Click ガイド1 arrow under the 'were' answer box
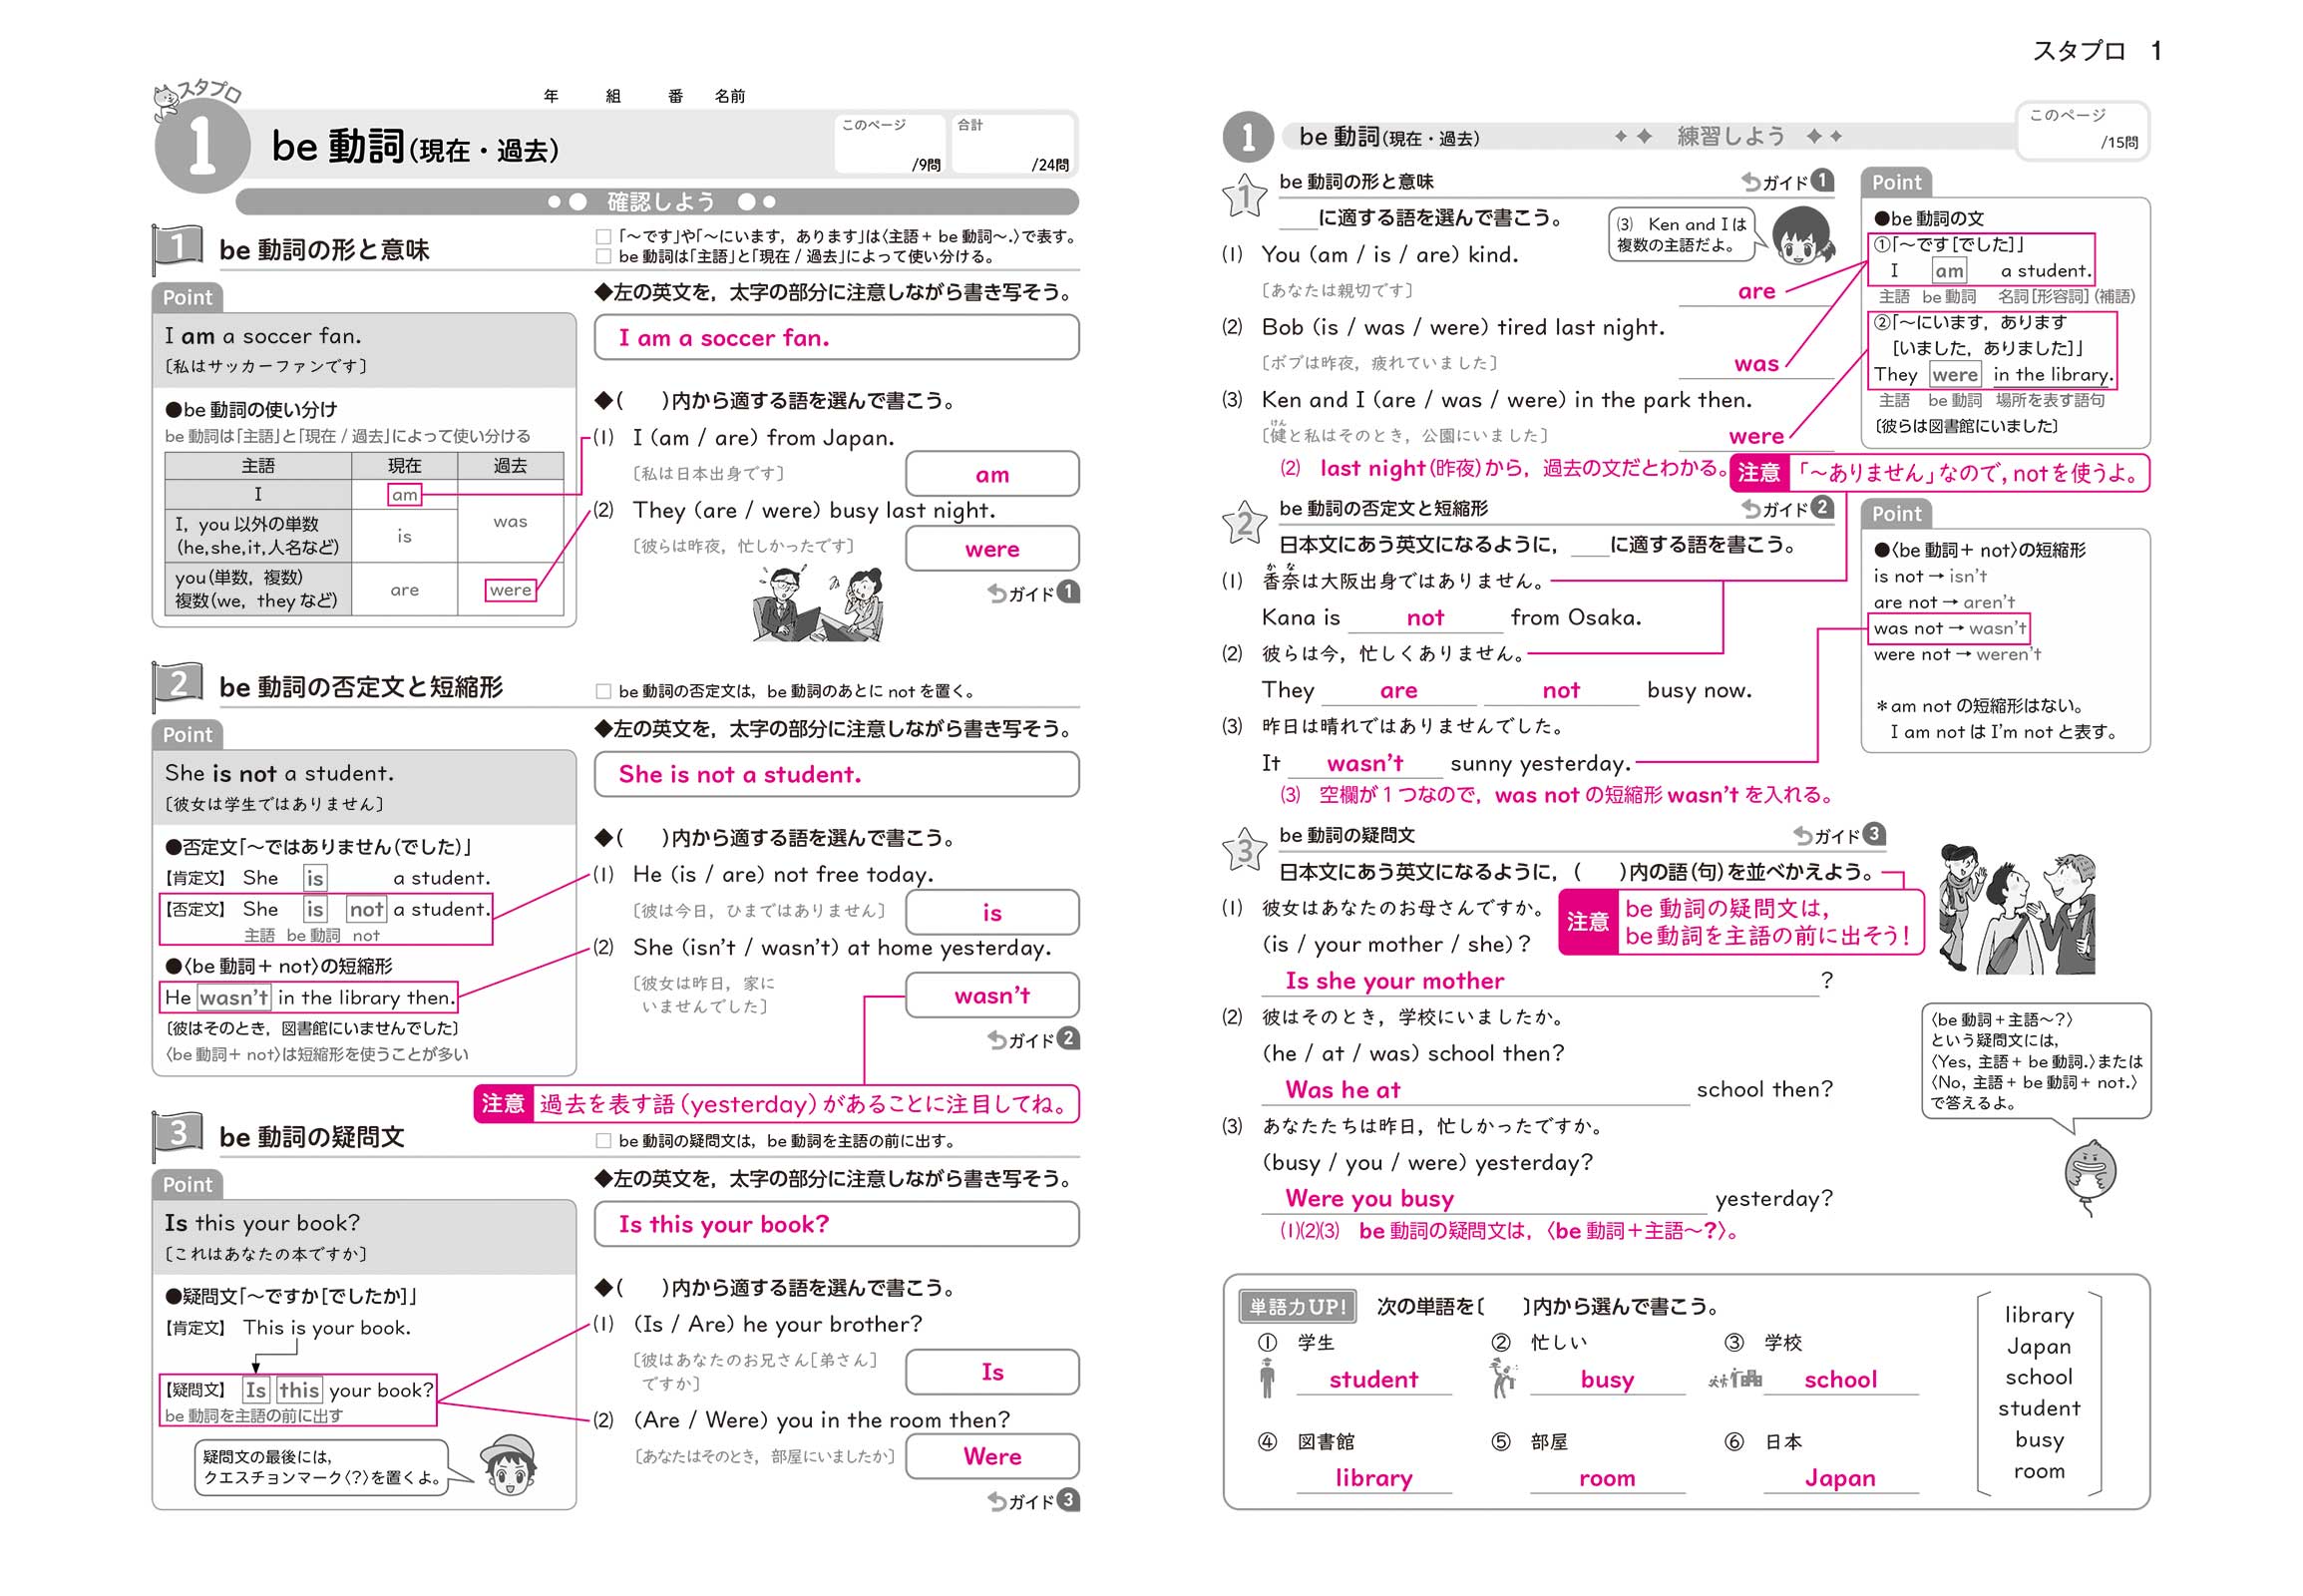Viewport: 2303px width, 1596px height. pyautogui.click(x=1033, y=593)
